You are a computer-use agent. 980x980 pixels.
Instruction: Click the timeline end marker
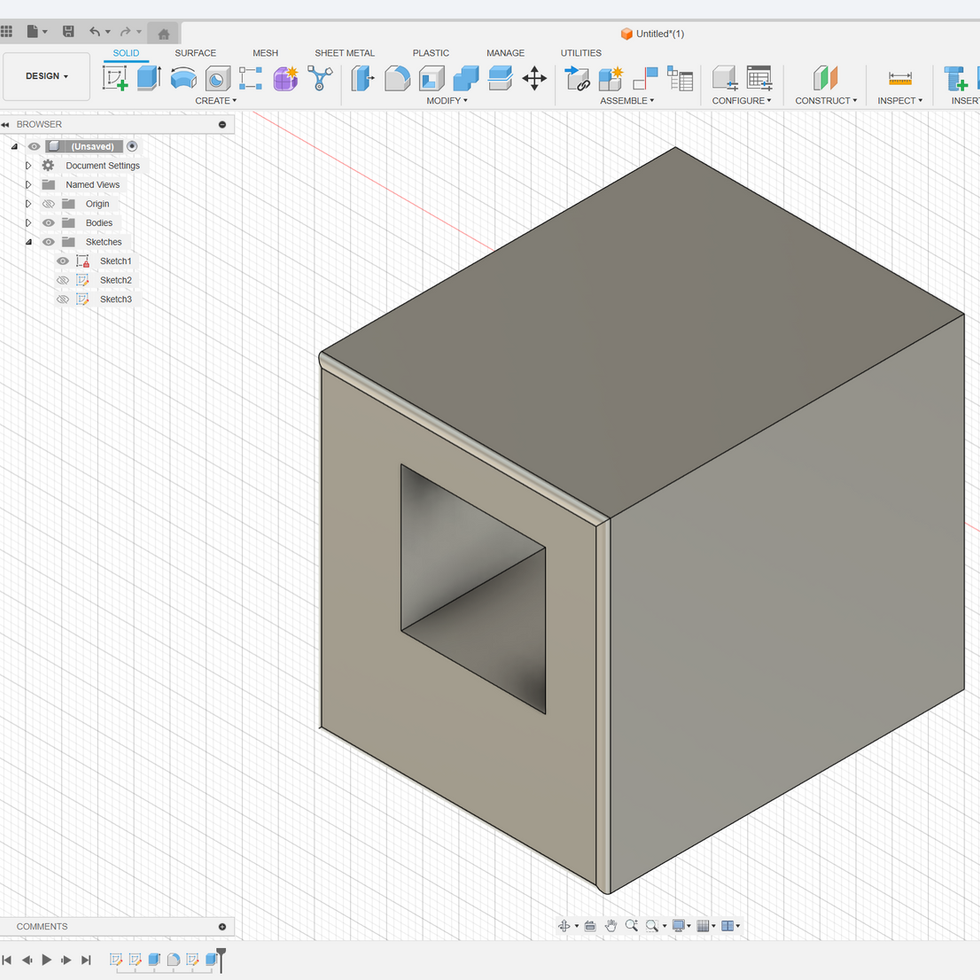(x=221, y=957)
